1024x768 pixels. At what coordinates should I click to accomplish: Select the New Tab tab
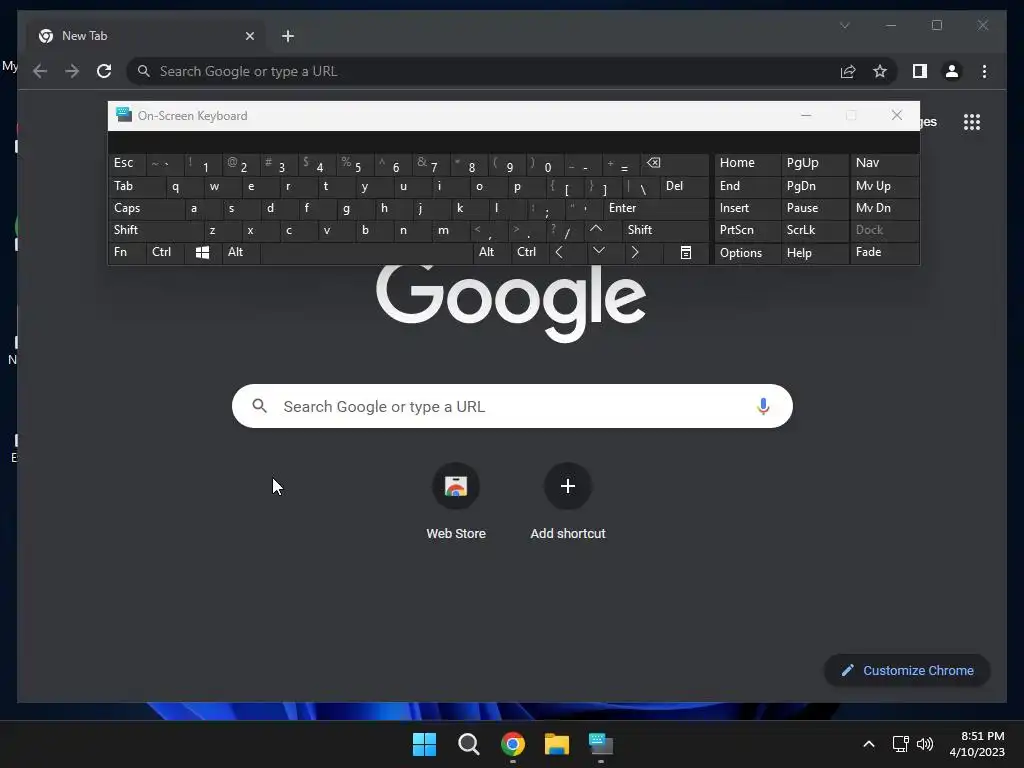(x=146, y=36)
